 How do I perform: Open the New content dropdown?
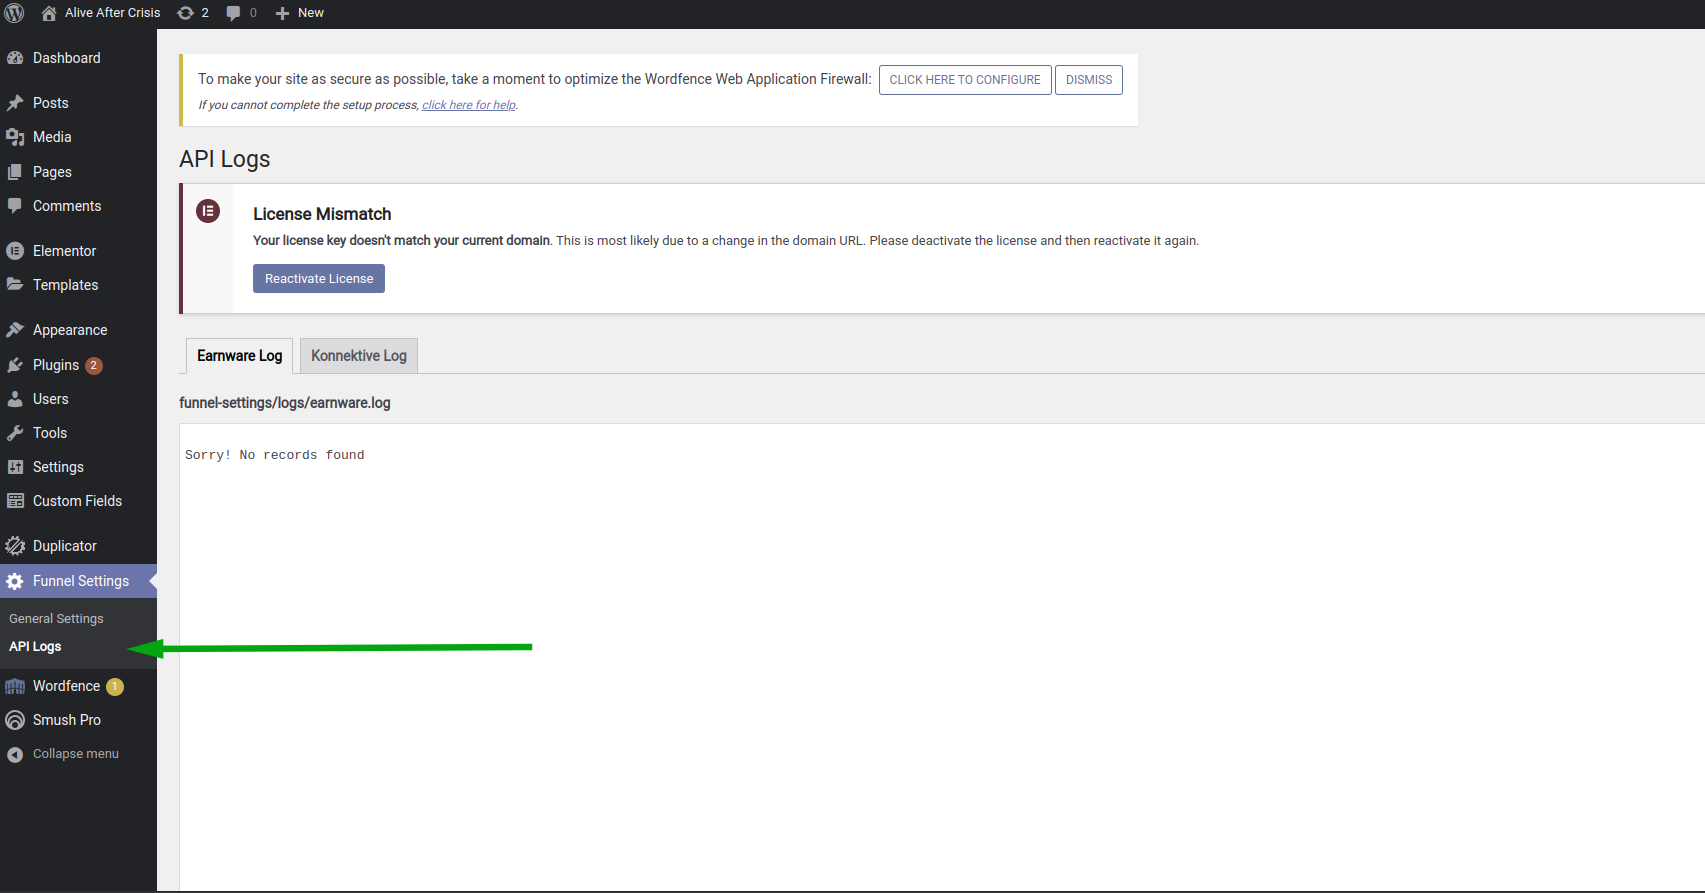tap(300, 13)
